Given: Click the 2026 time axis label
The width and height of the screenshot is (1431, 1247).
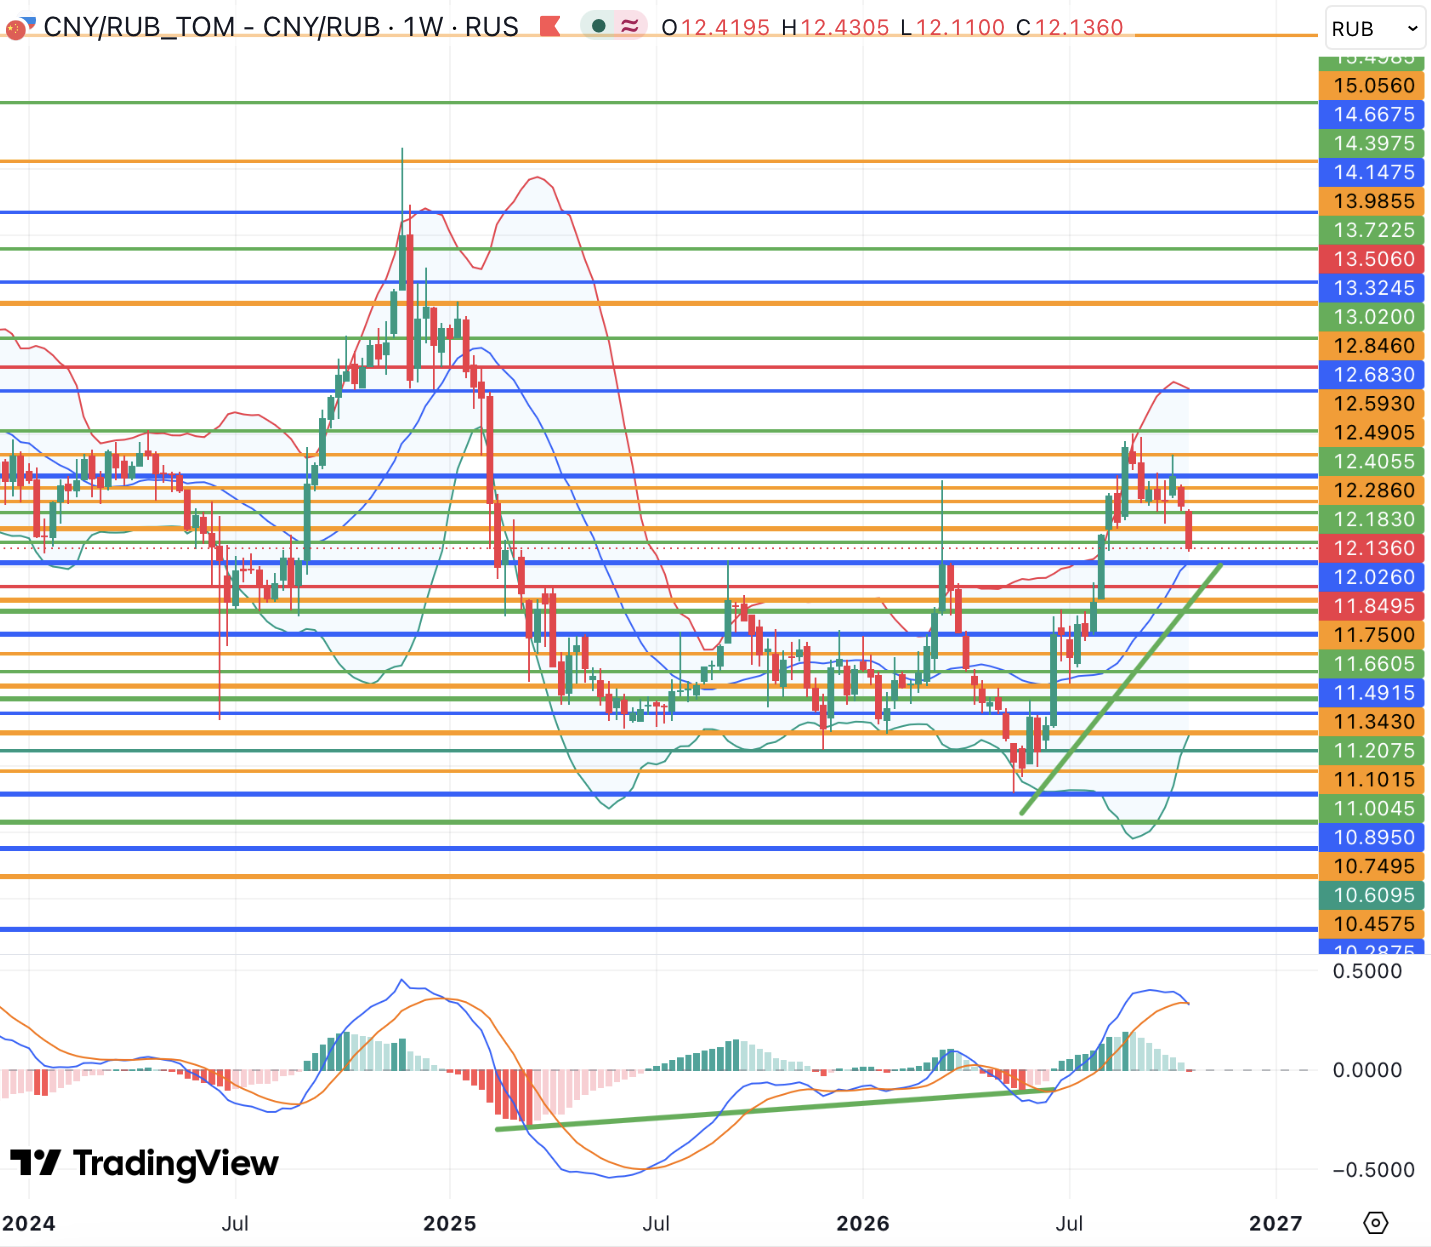Looking at the screenshot, I should (x=862, y=1224).
